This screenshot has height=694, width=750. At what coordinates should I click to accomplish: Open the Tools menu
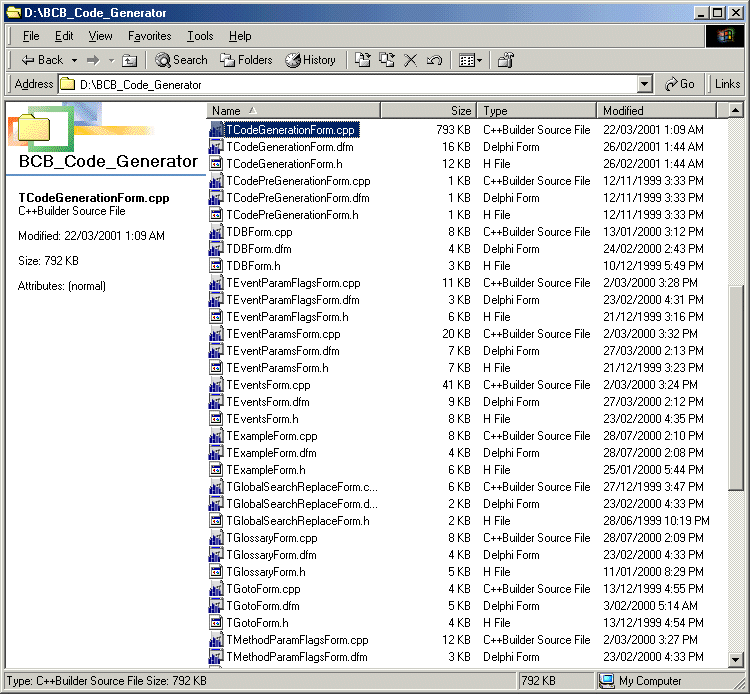click(x=200, y=36)
